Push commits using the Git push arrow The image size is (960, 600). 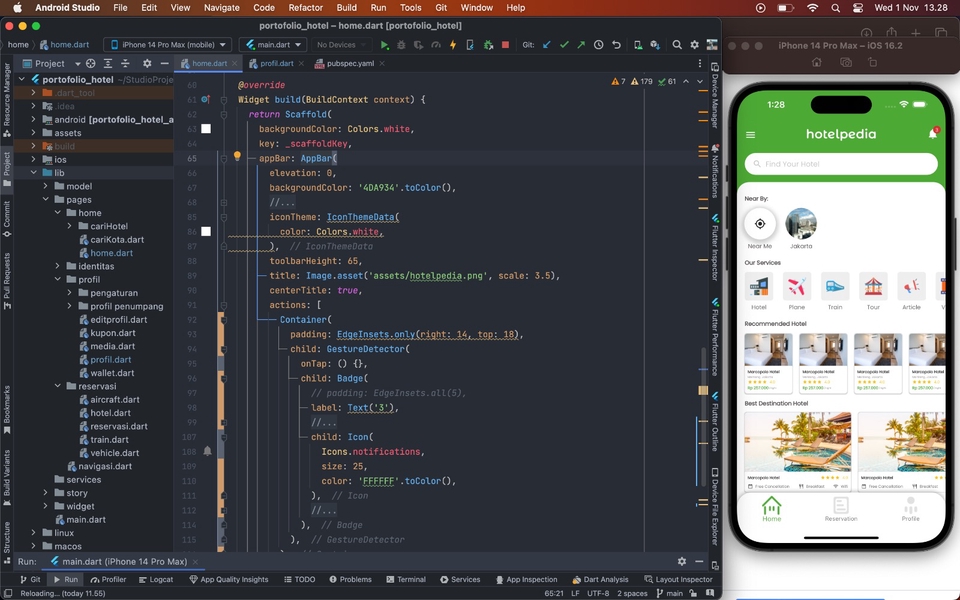(581, 44)
